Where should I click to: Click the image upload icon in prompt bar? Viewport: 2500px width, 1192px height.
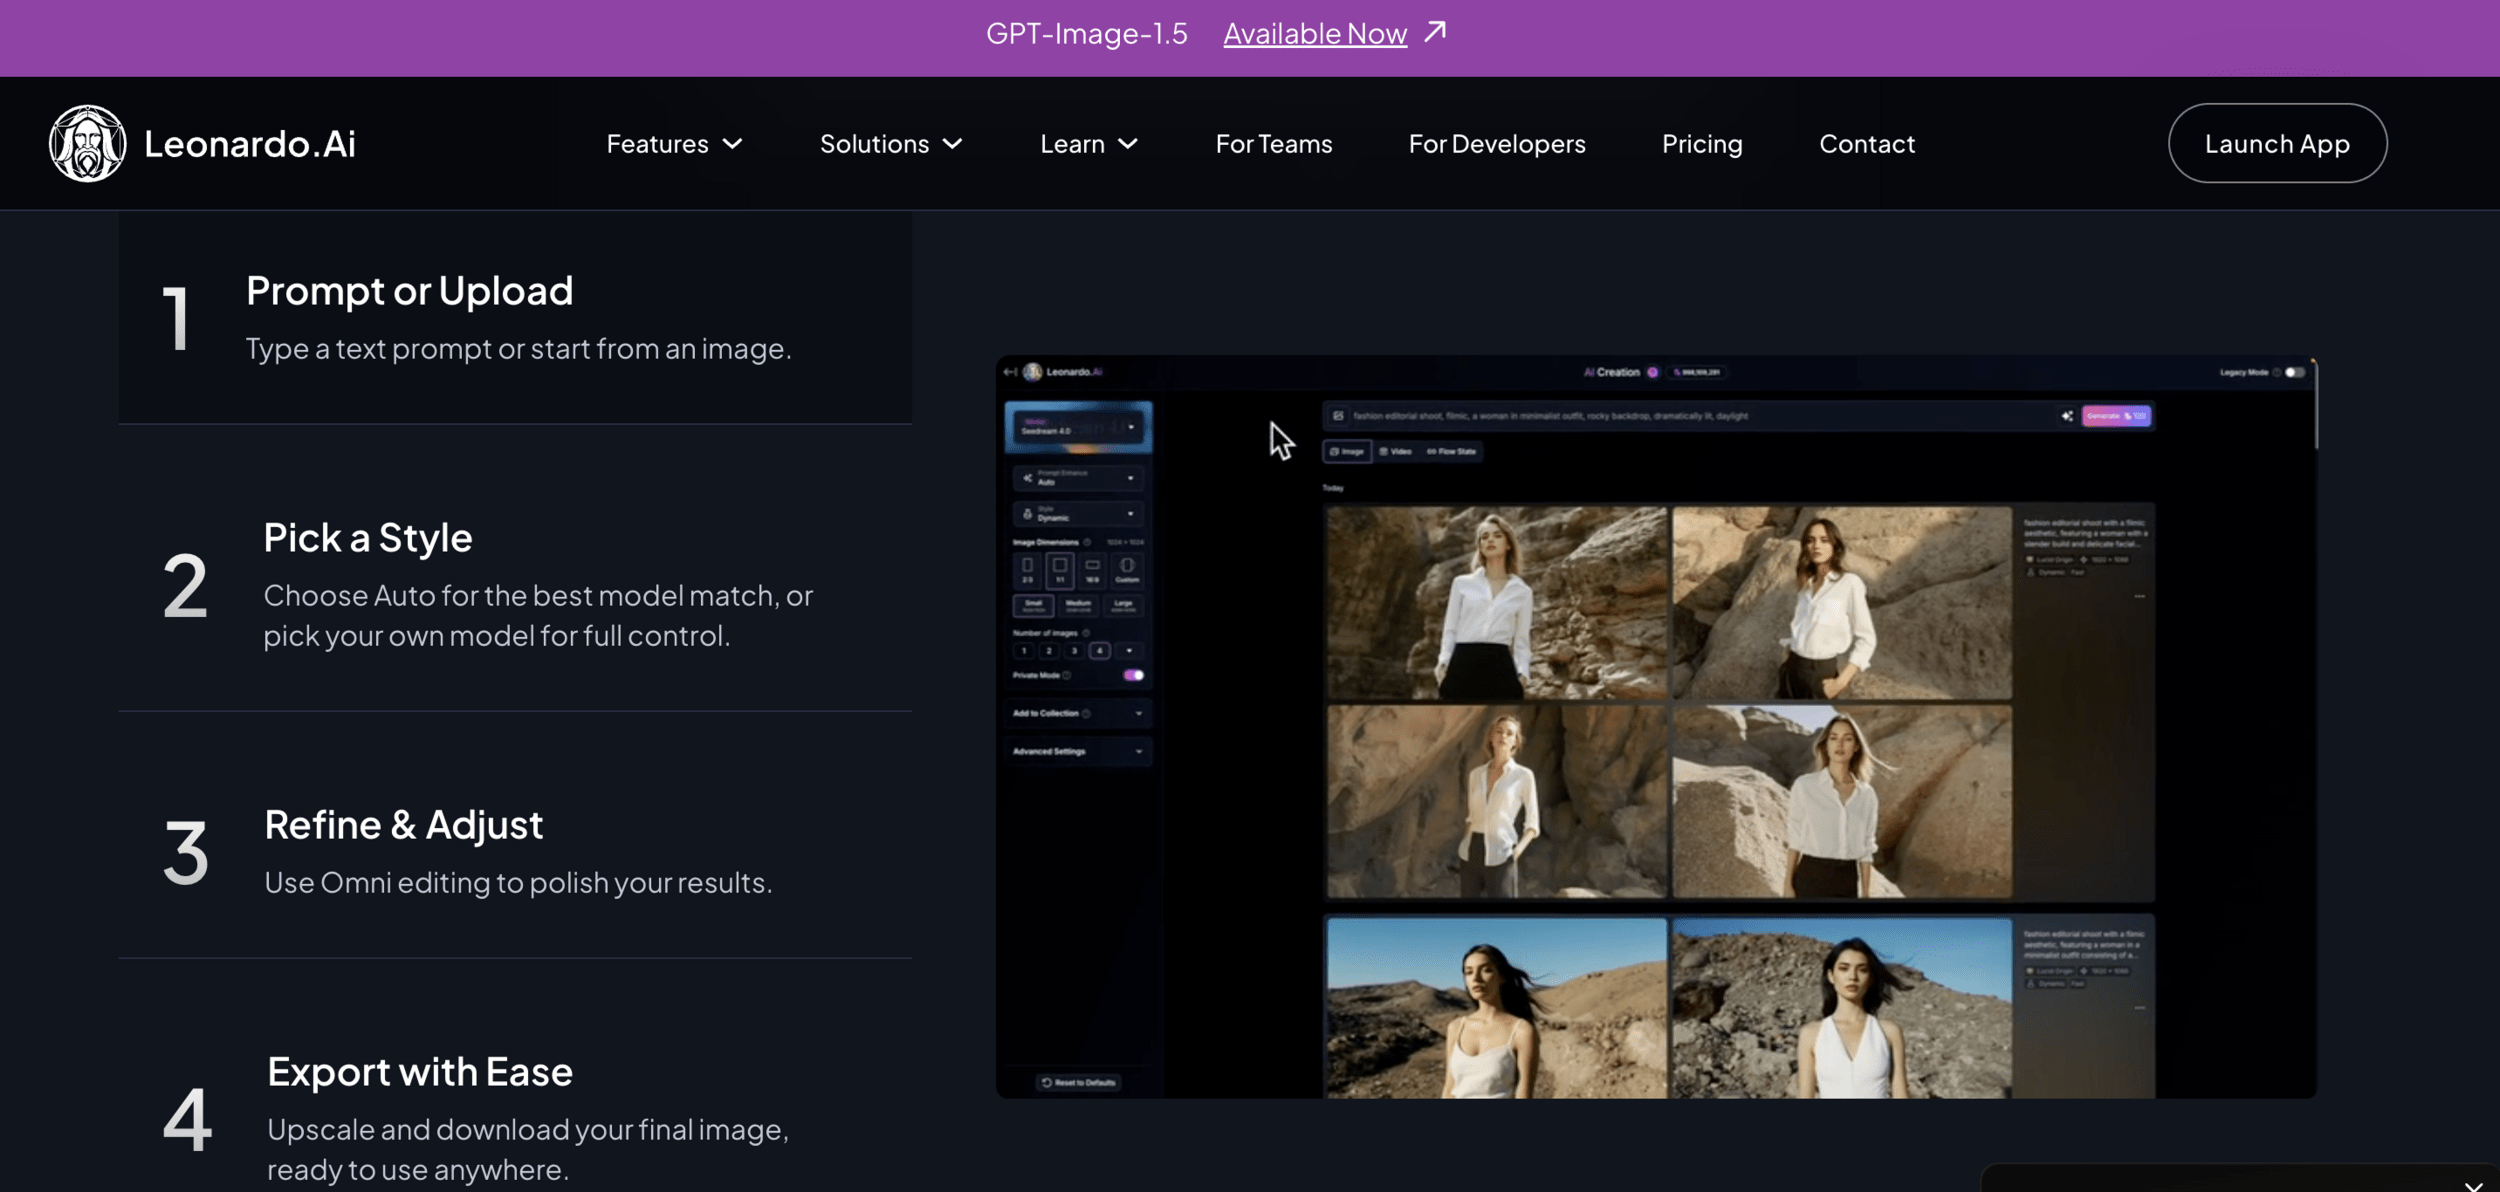[x=1338, y=416]
